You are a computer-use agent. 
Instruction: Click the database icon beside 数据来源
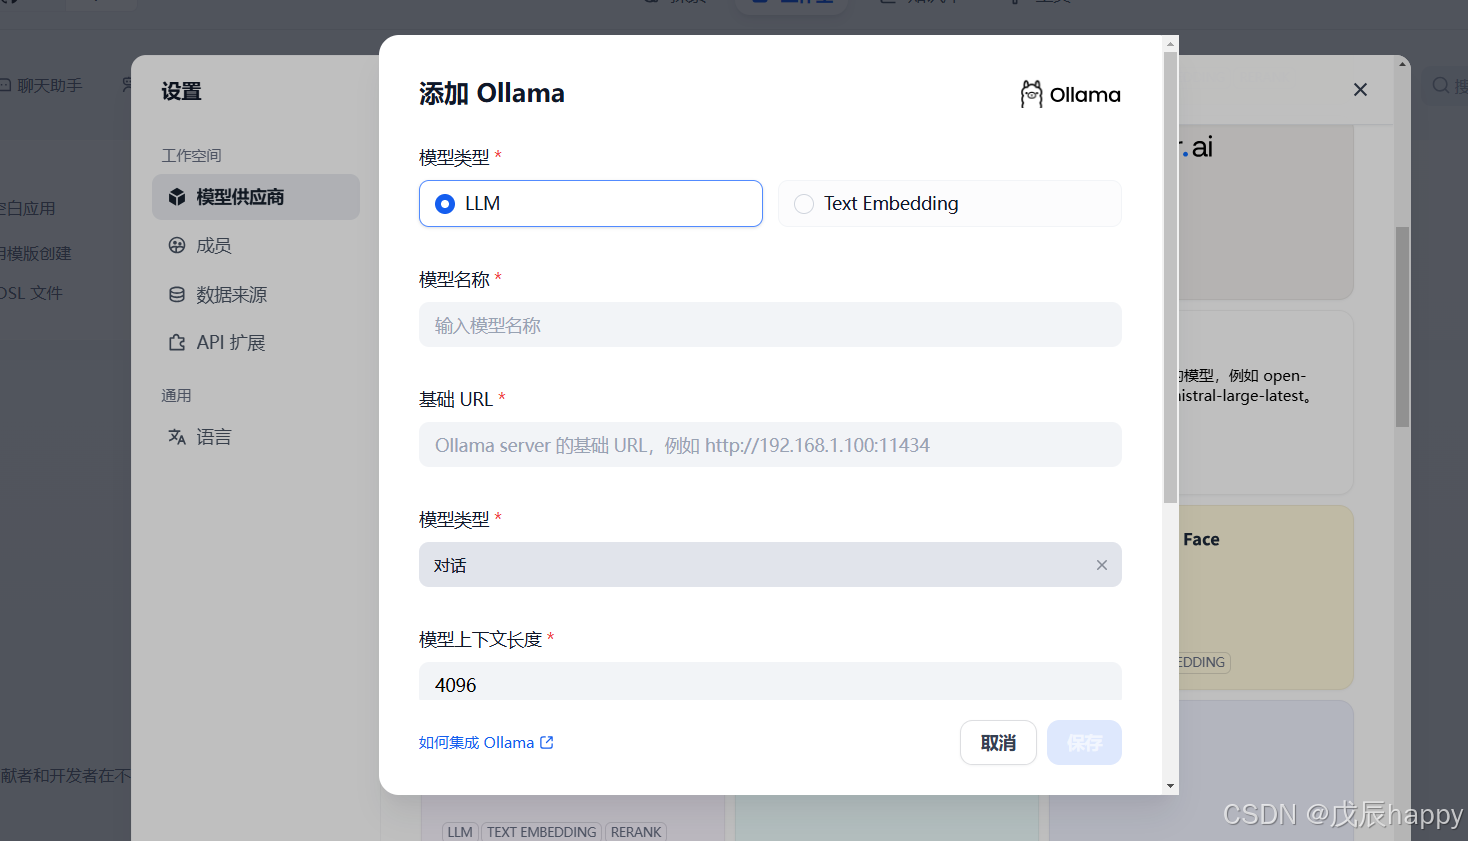coord(177,294)
